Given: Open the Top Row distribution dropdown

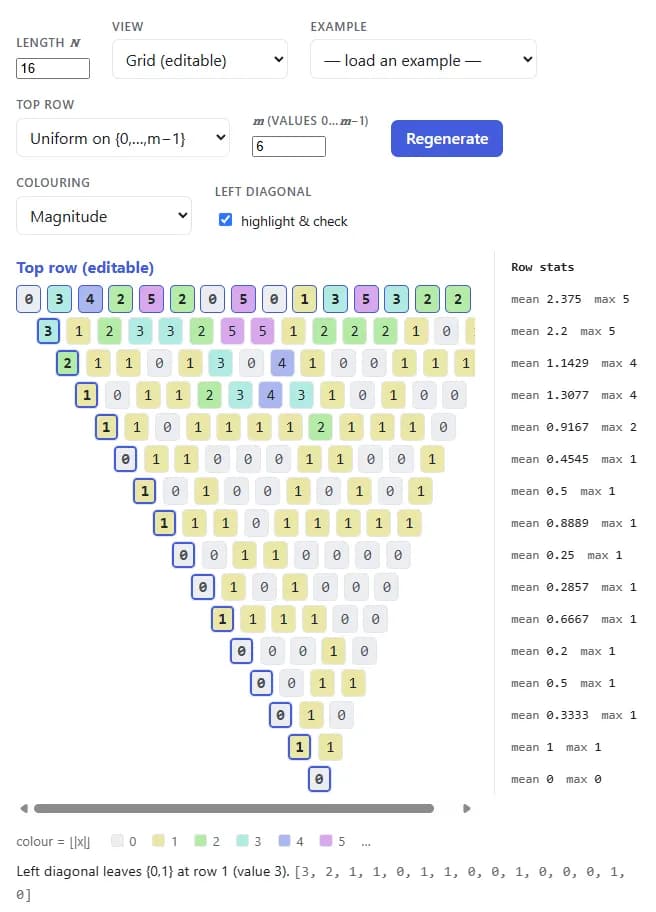Looking at the screenshot, I should tap(123, 138).
